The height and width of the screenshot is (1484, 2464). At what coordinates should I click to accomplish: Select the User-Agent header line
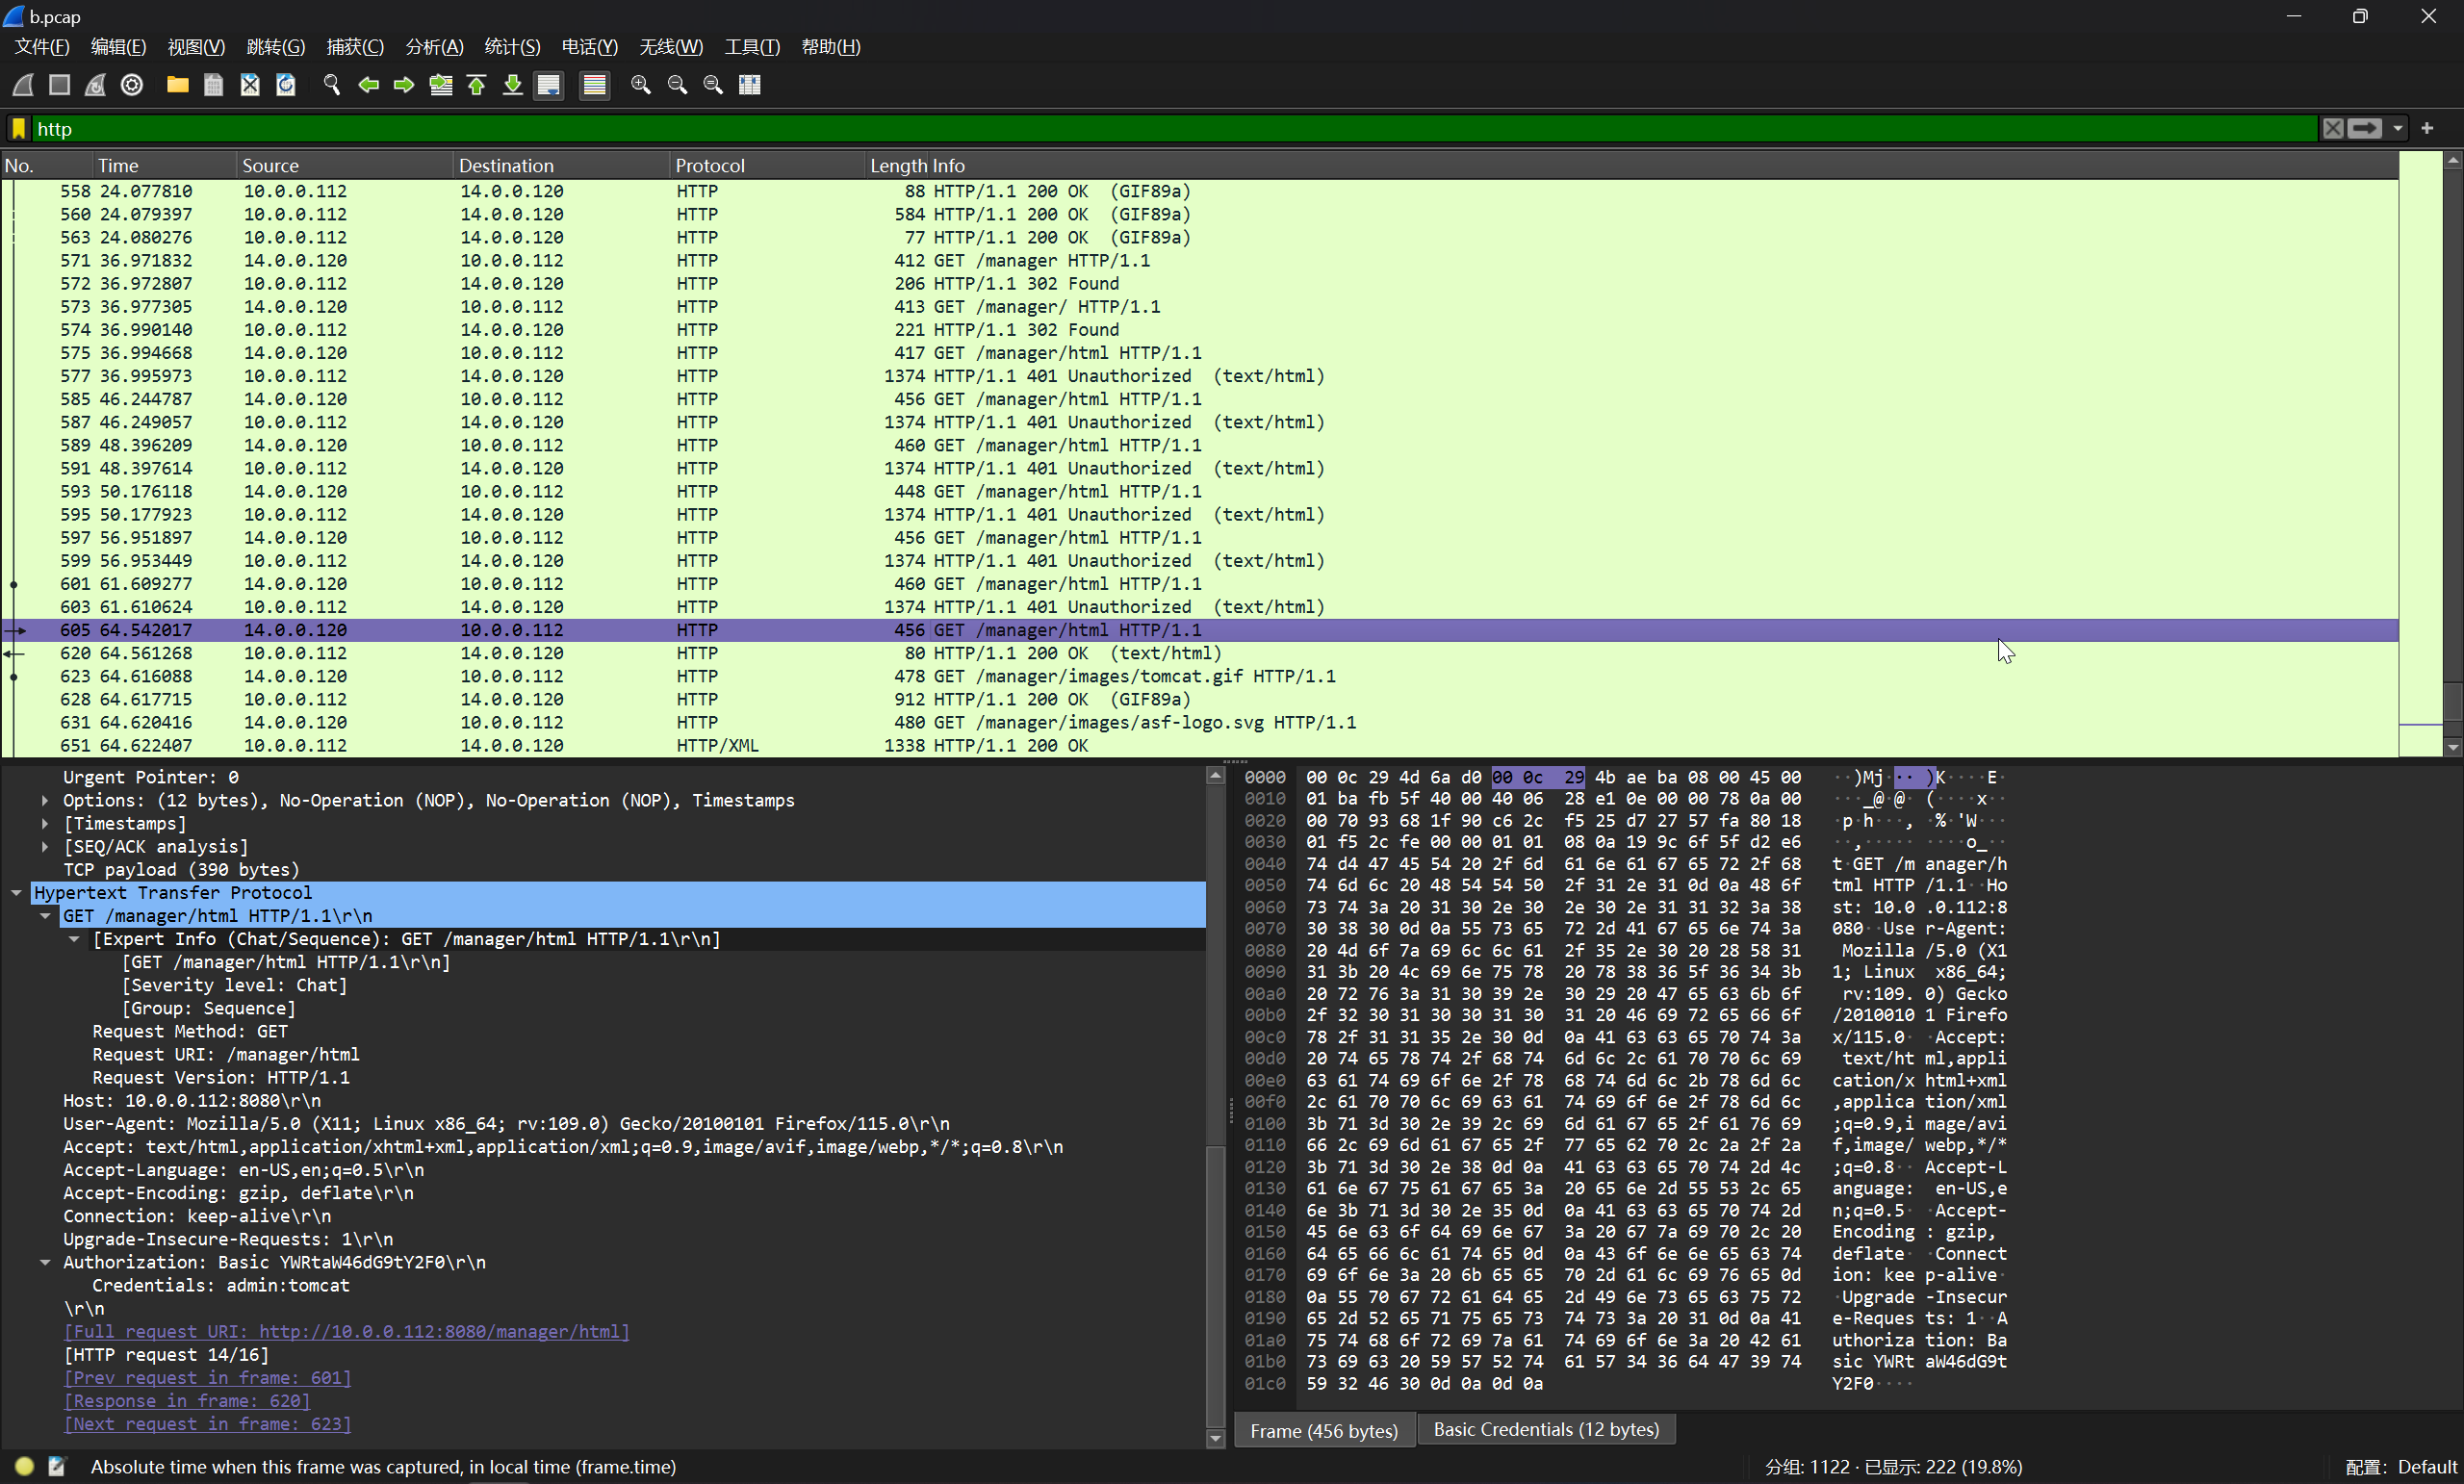[x=506, y=1123]
